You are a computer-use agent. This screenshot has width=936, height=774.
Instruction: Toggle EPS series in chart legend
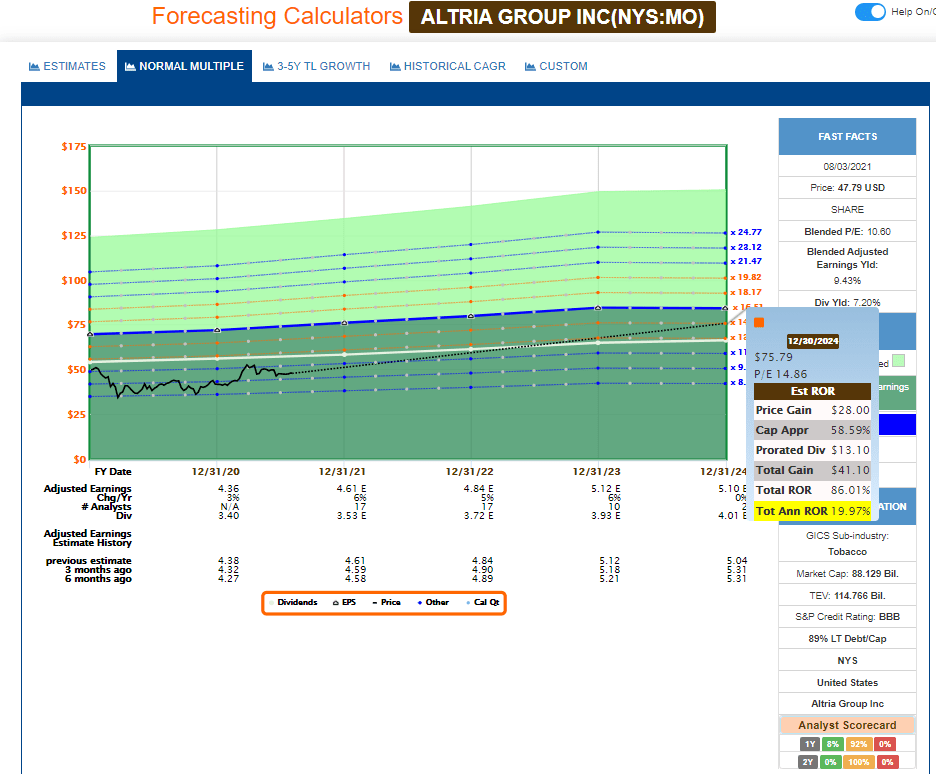344,602
